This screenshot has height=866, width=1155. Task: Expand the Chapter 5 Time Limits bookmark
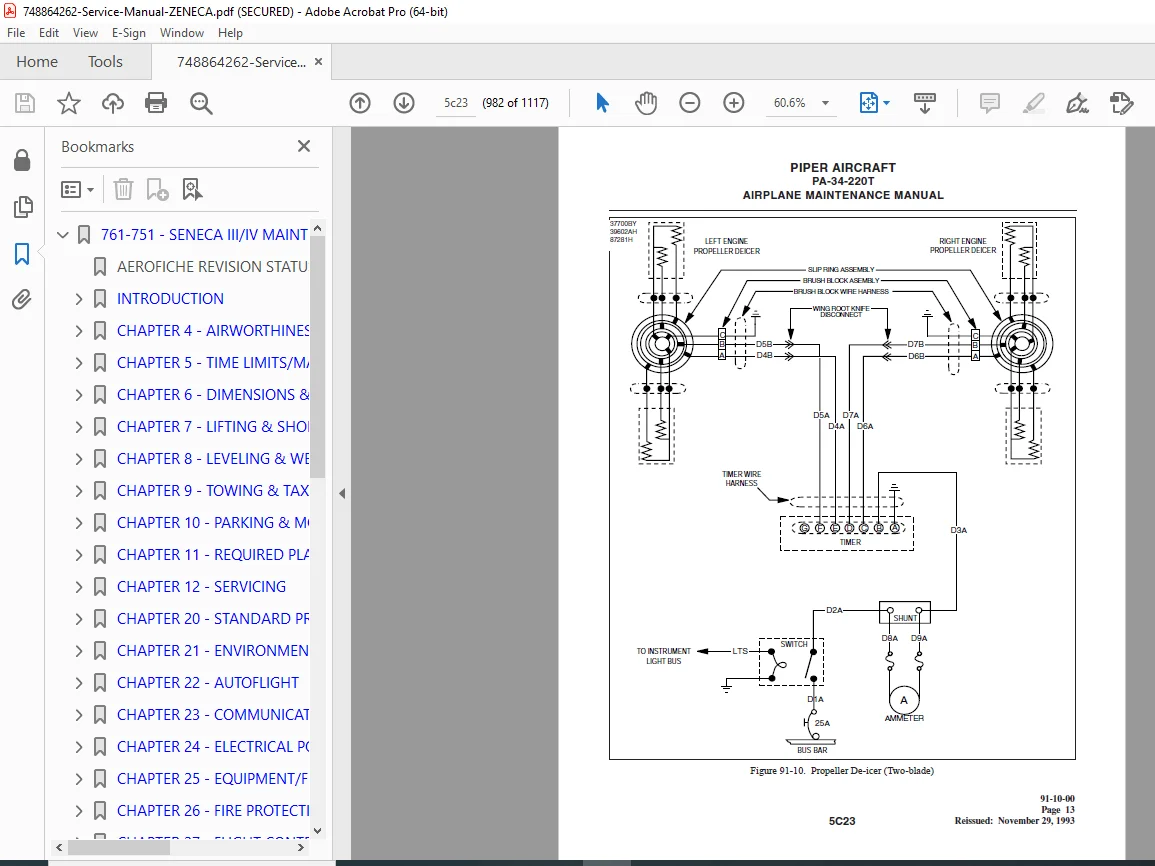coord(79,363)
